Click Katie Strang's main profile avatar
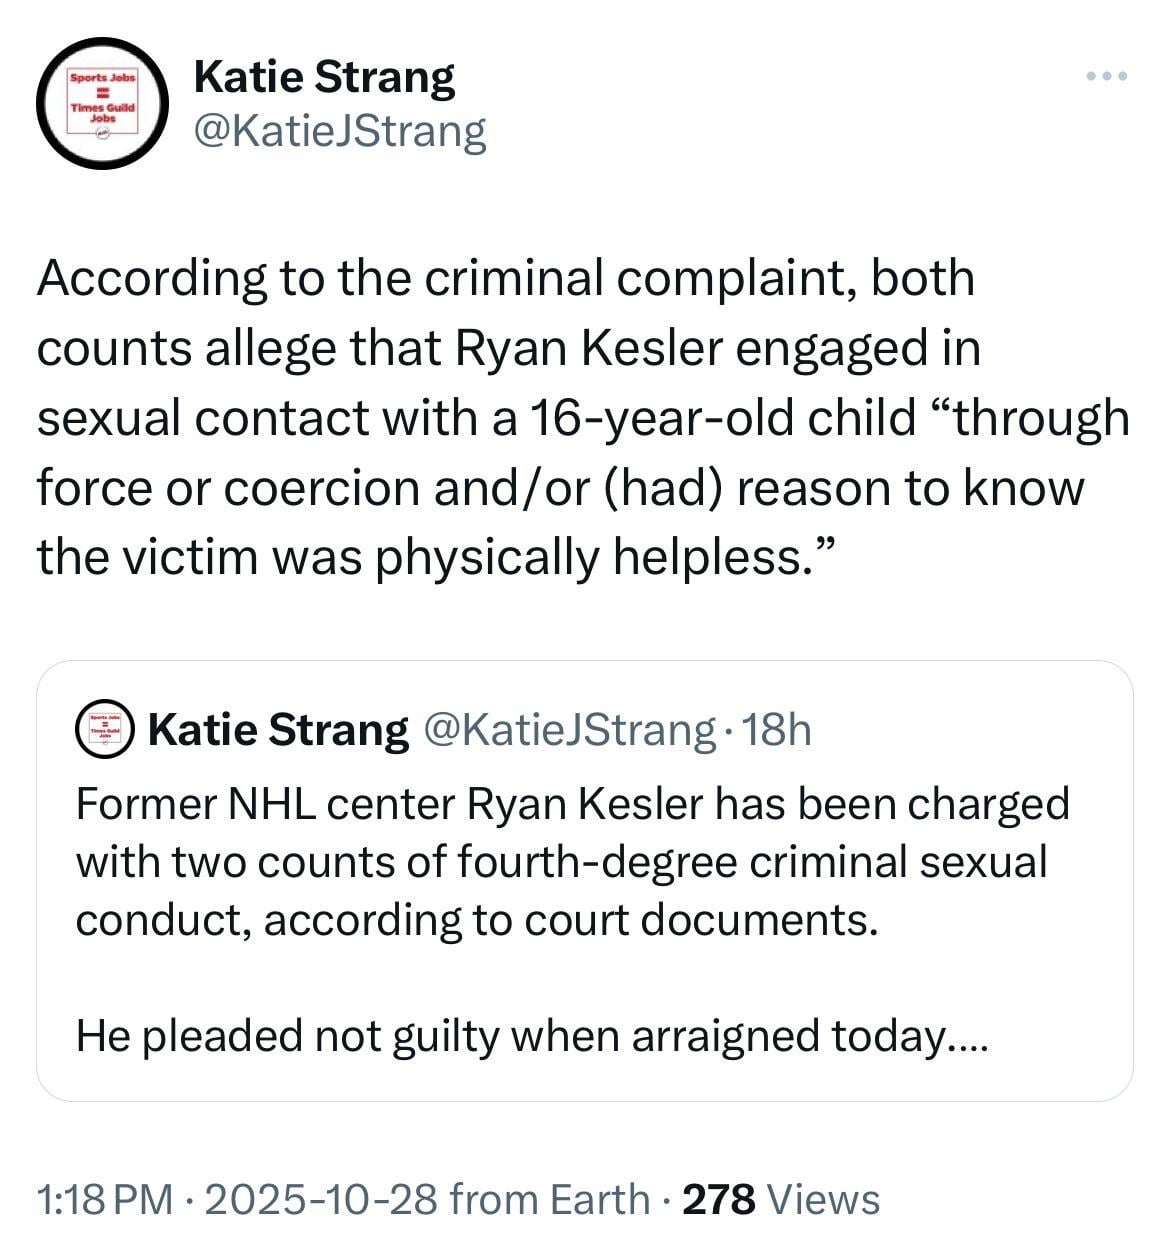Image resolution: width=1170 pixels, height=1252 pixels. click(x=101, y=102)
